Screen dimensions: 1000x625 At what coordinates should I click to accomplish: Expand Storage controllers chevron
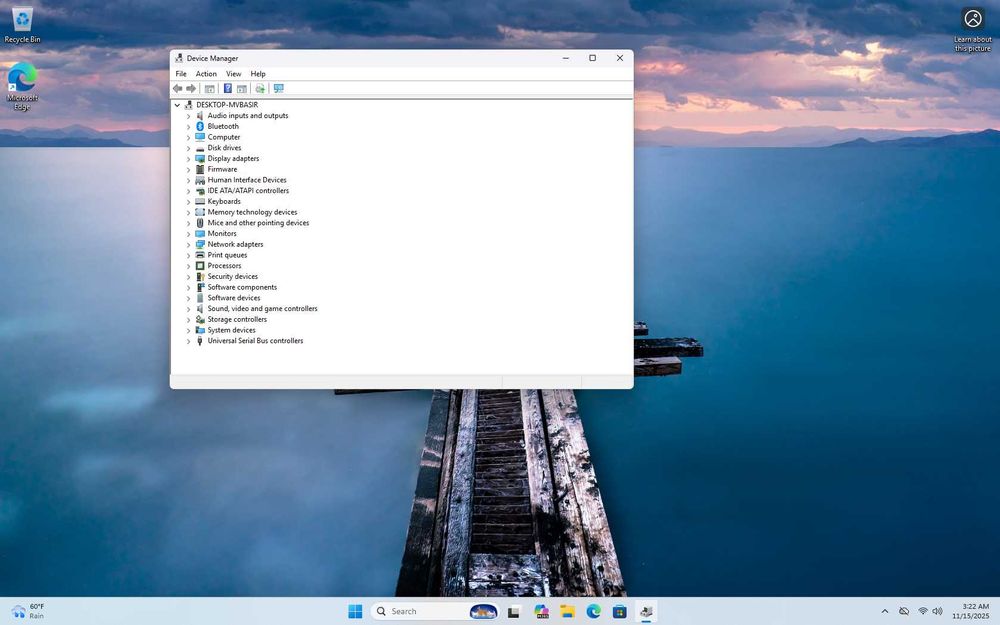[x=188, y=320]
